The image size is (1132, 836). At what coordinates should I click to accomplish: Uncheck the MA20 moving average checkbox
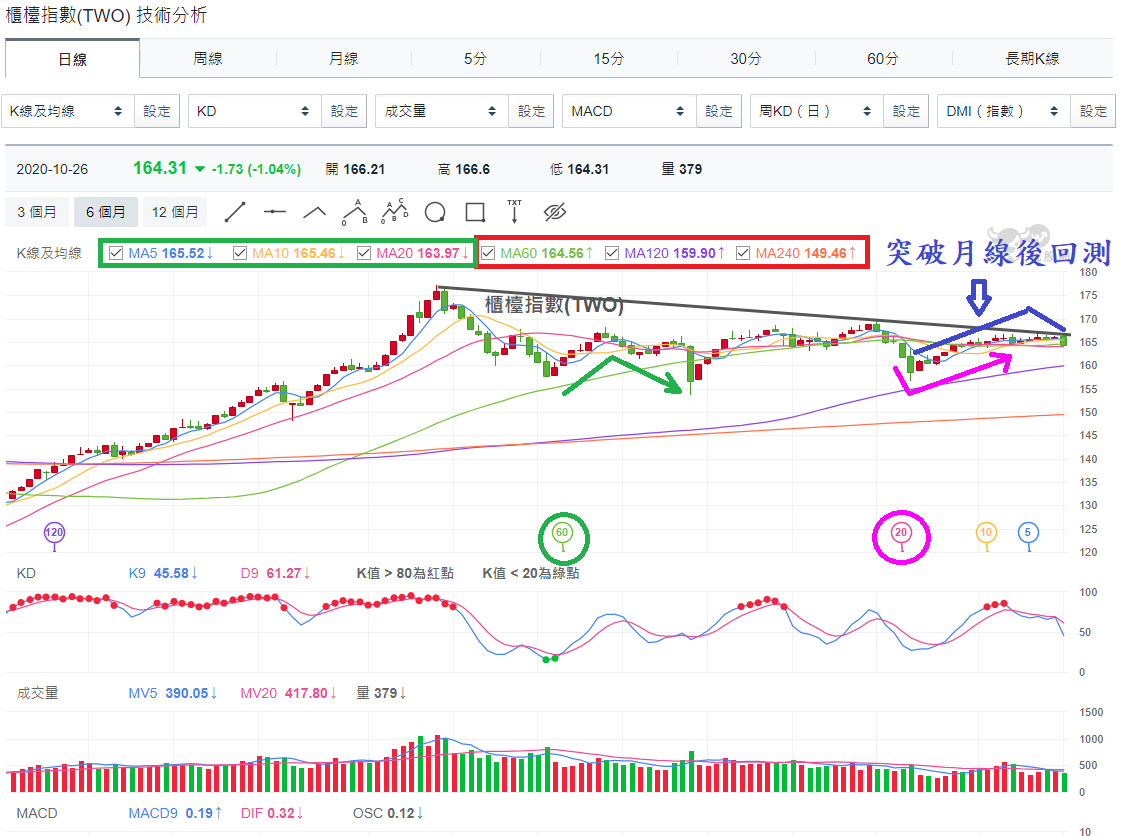pos(364,253)
